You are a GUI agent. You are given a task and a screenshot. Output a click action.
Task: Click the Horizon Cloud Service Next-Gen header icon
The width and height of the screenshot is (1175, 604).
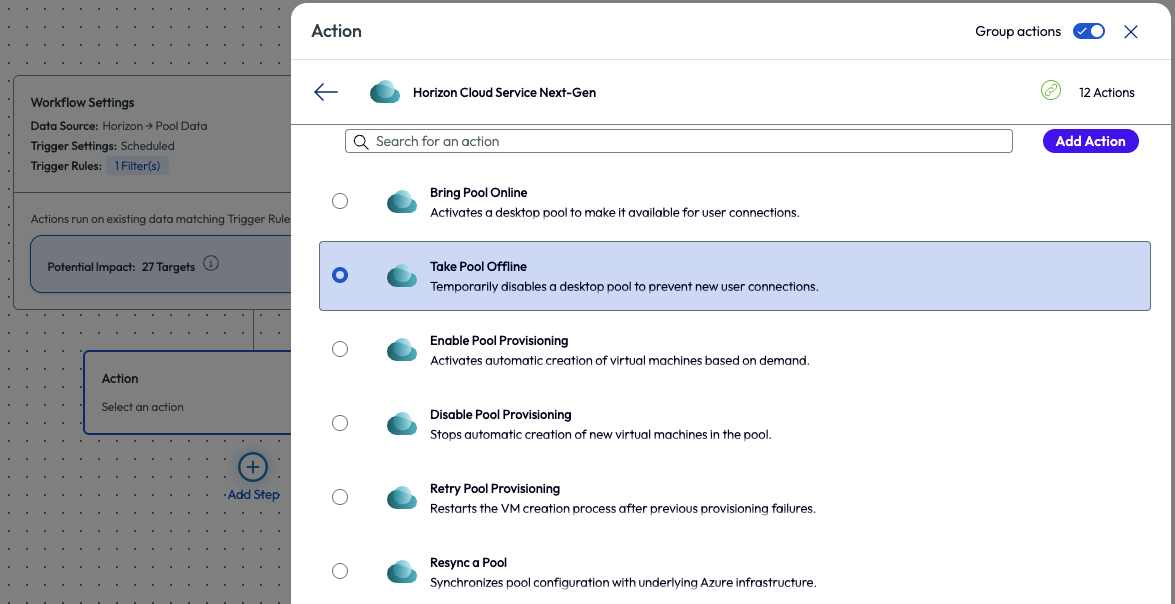pyautogui.click(x=385, y=91)
